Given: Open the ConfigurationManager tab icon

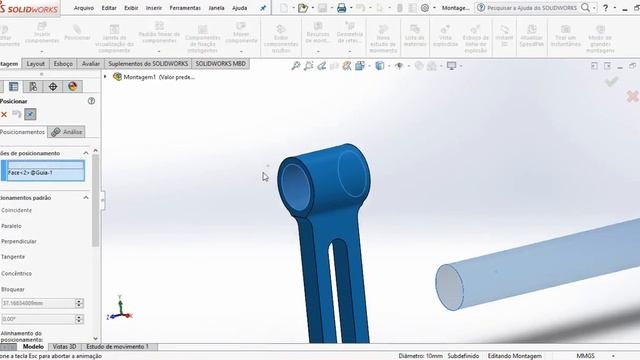Looking at the screenshot, I should point(33,87).
